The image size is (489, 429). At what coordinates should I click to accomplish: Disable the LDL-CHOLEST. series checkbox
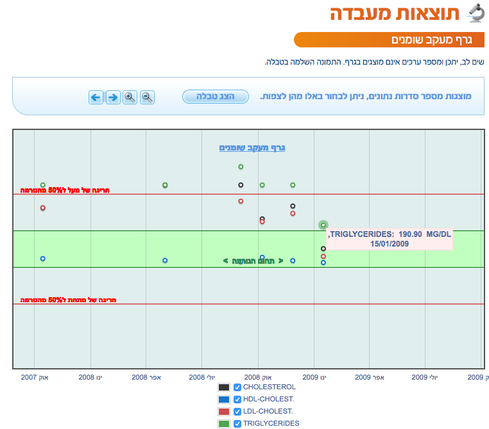pyautogui.click(x=237, y=411)
